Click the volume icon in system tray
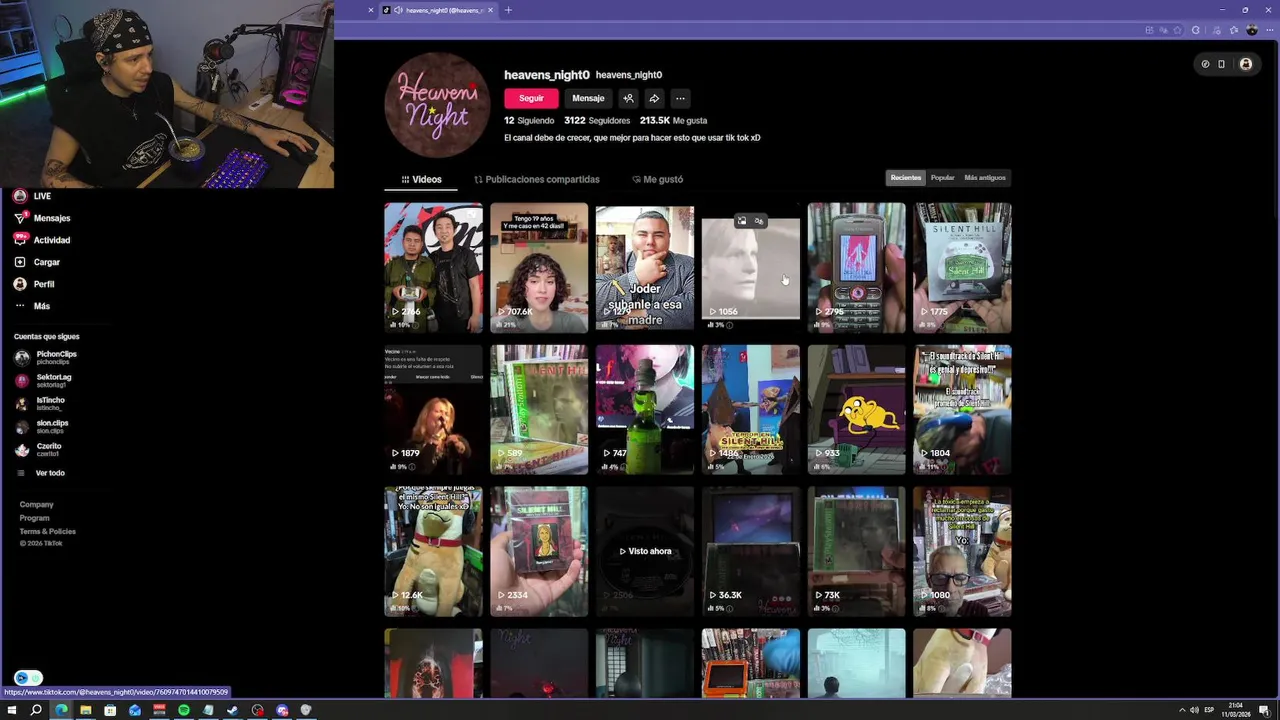Viewport: 1280px width, 720px height. coord(1194,710)
